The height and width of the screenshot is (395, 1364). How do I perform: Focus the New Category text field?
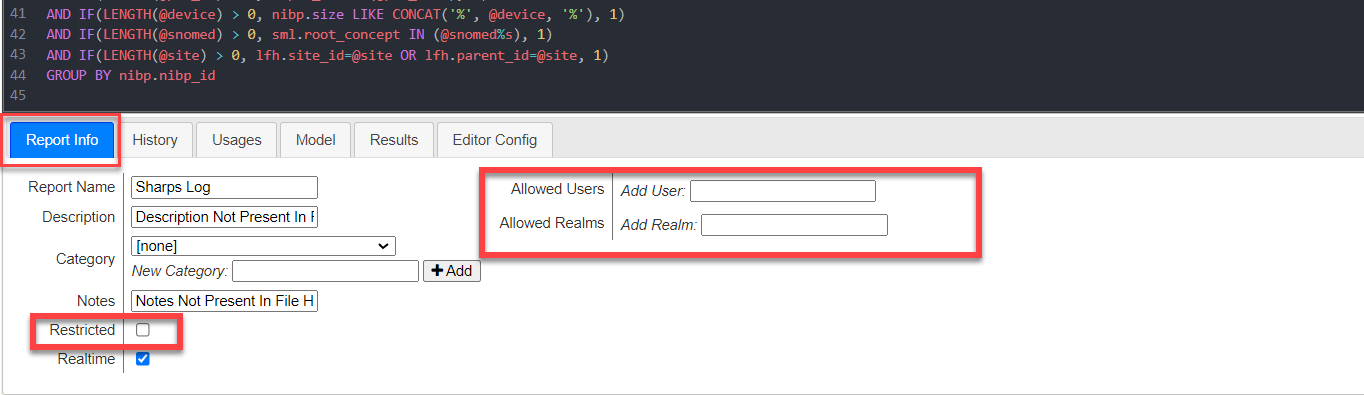pyautogui.click(x=325, y=271)
